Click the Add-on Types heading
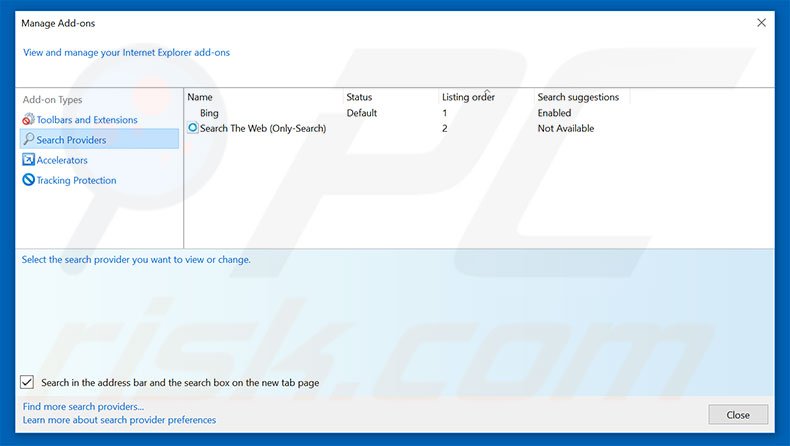Screen dimensions: 790x446 click(52, 100)
